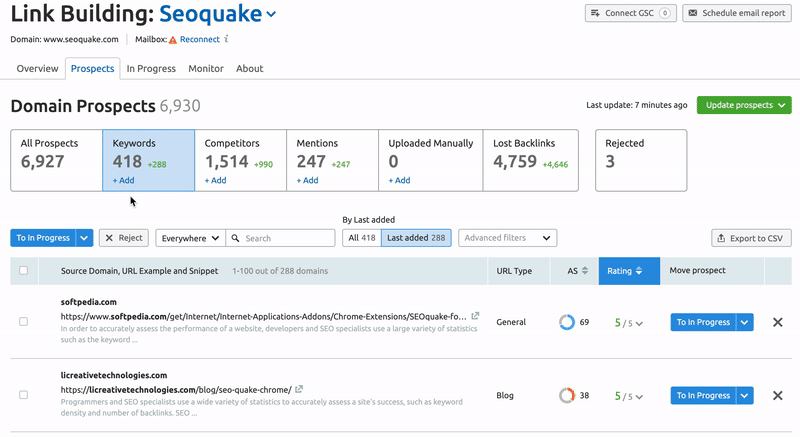The height and width of the screenshot is (437, 800).
Task: Click + Add under Competitors
Action: (x=215, y=180)
